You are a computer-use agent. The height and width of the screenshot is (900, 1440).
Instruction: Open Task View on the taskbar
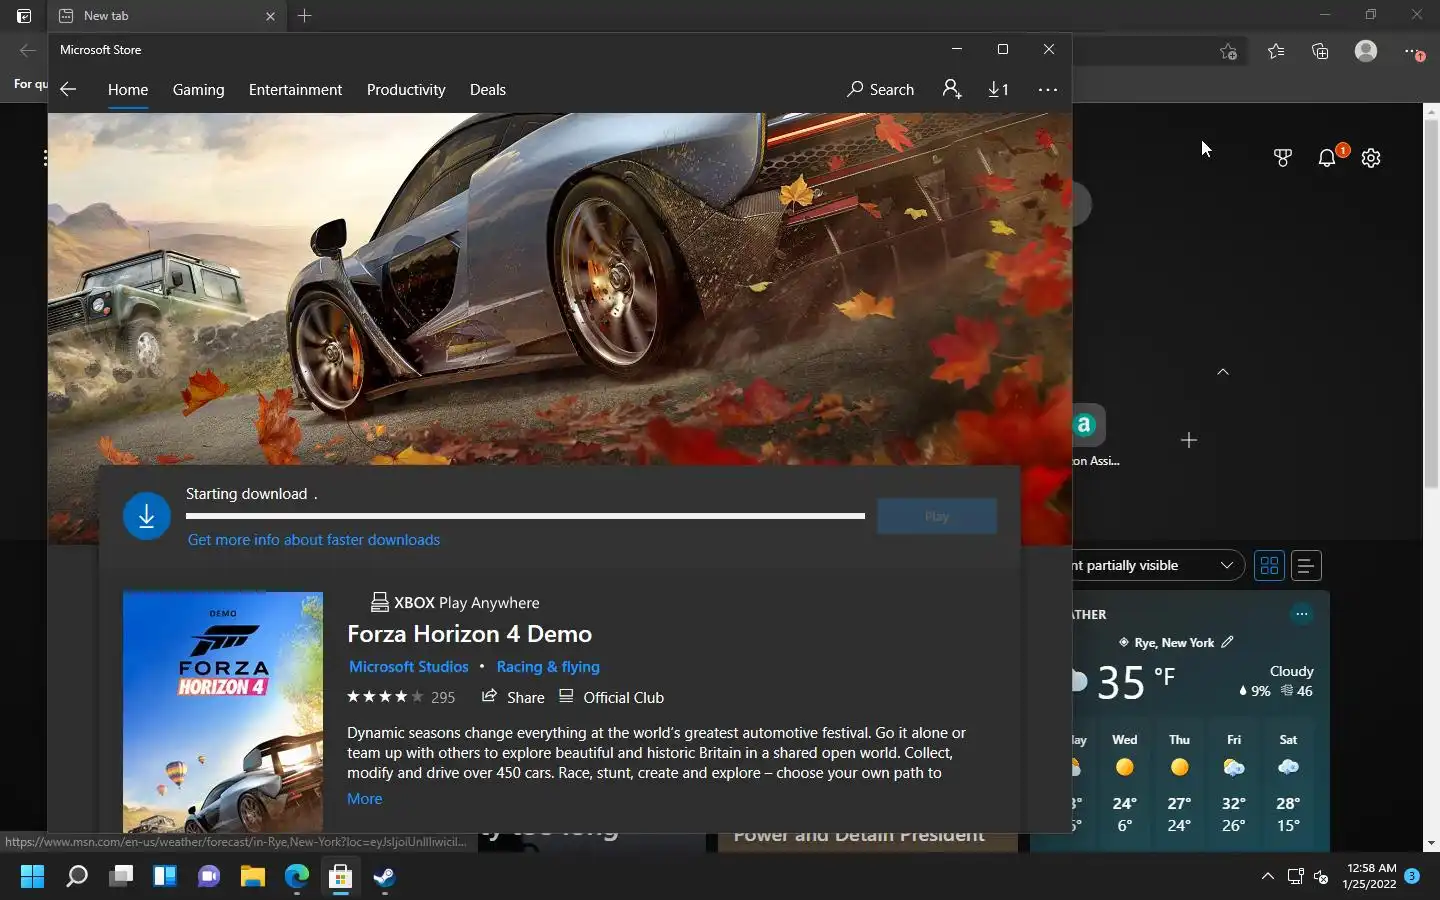(121, 877)
